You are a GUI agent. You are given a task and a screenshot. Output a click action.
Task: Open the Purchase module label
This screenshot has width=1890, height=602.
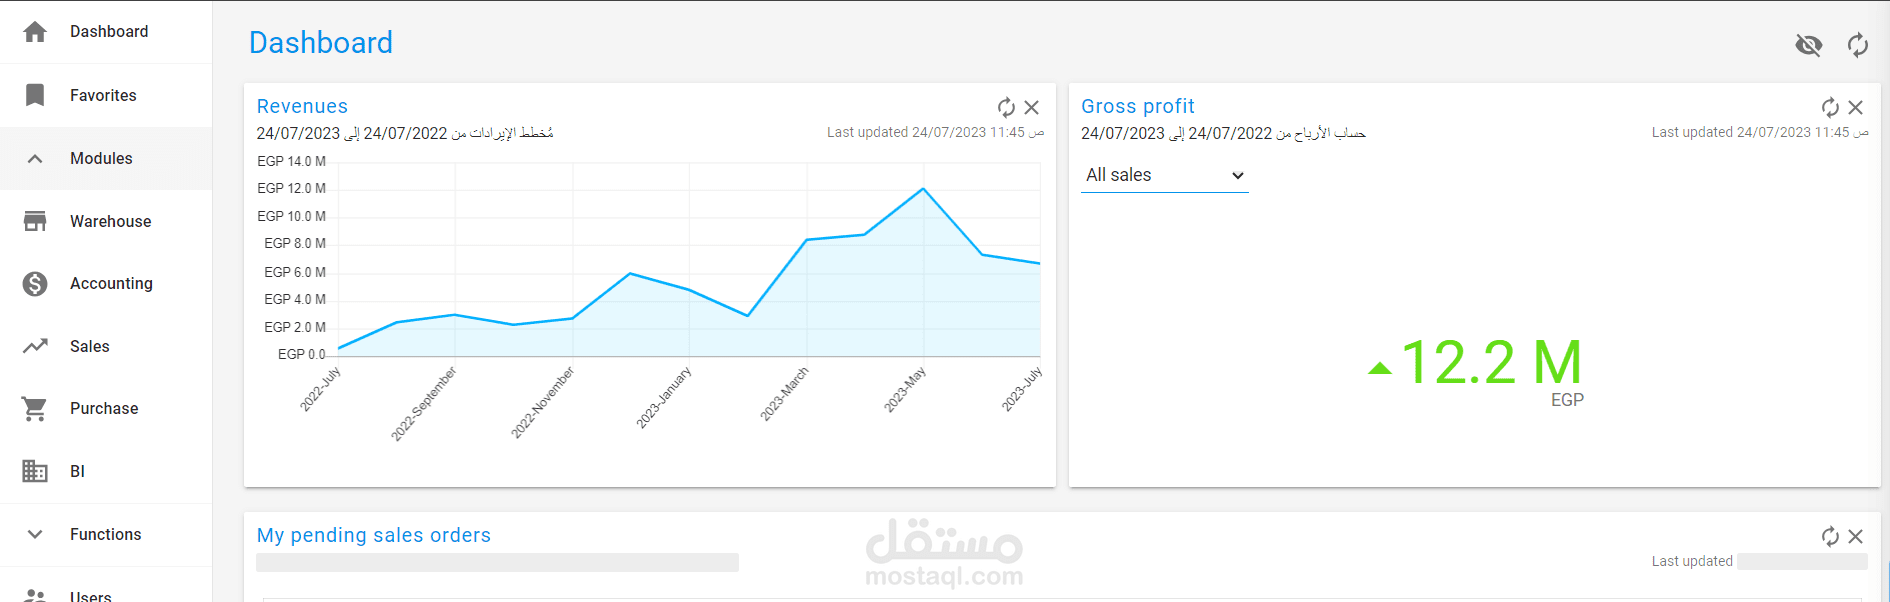[104, 409]
